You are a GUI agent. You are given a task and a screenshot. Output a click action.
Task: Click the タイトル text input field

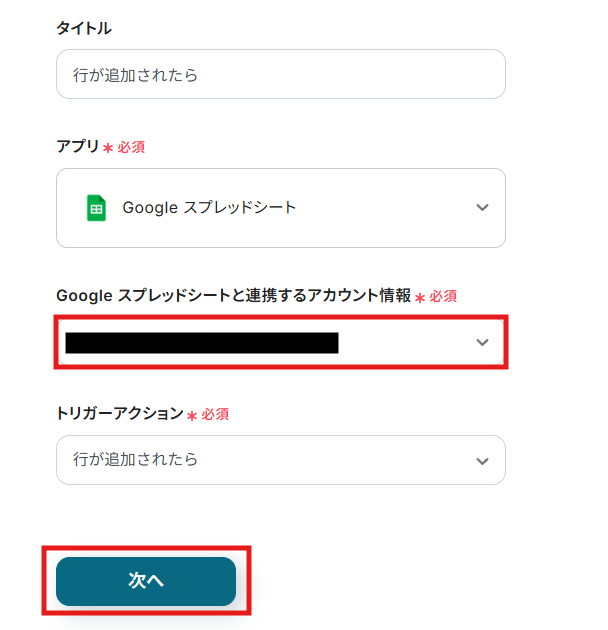coord(280,75)
